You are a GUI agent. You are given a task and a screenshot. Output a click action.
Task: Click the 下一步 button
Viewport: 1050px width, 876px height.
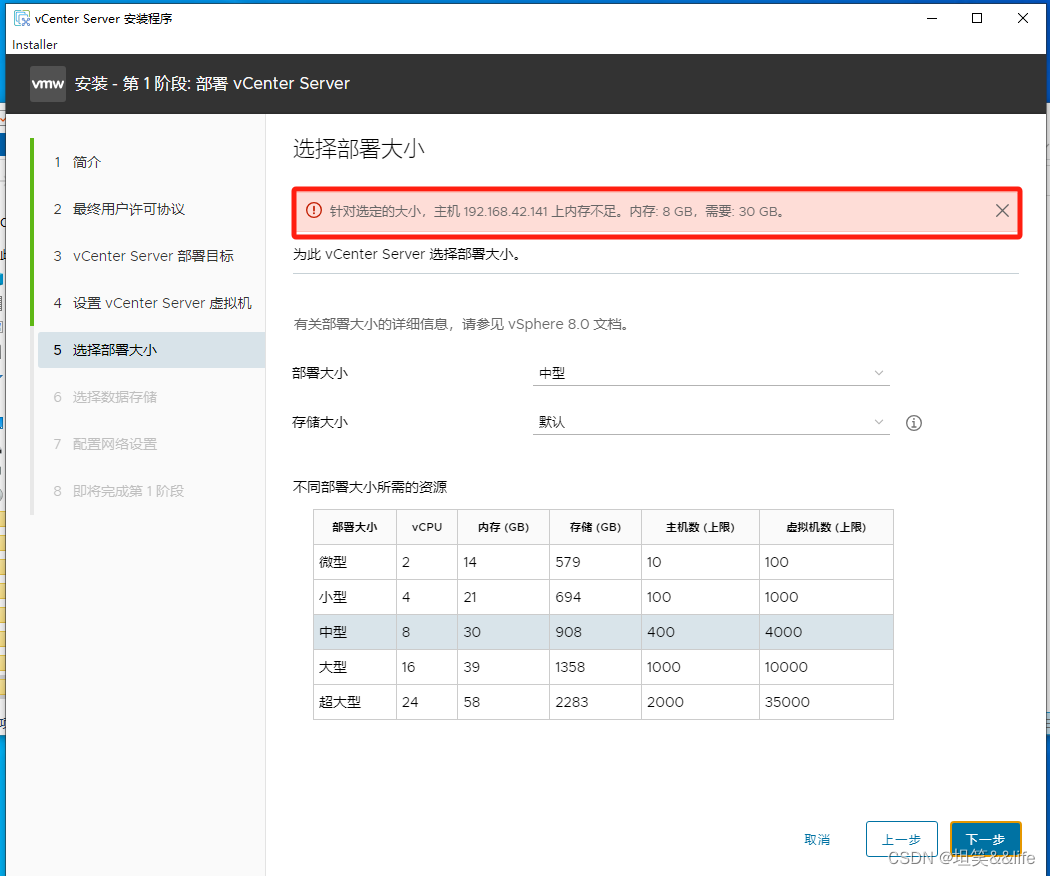click(985, 838)
